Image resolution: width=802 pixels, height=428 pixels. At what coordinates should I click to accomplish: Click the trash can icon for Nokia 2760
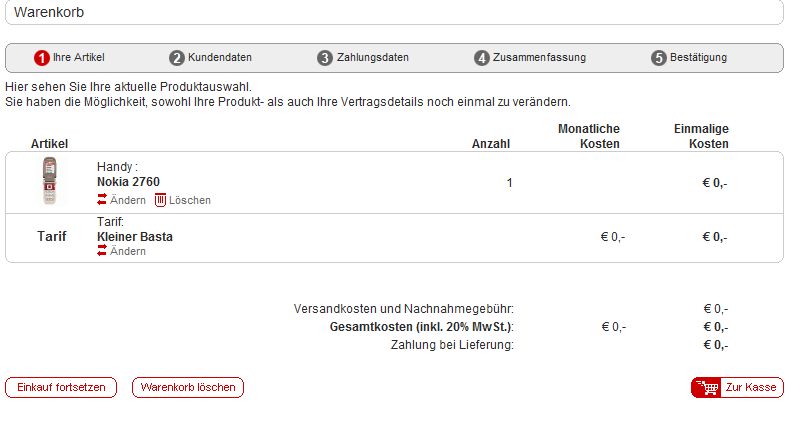[160, 200]
